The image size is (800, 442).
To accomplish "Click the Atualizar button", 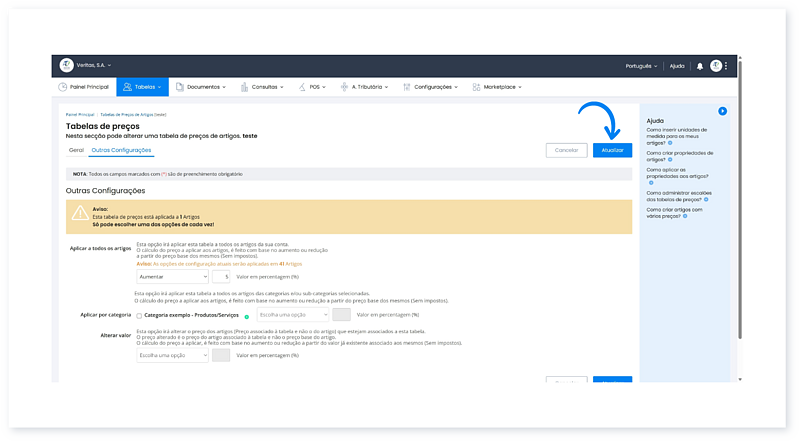I will (612, 150).
